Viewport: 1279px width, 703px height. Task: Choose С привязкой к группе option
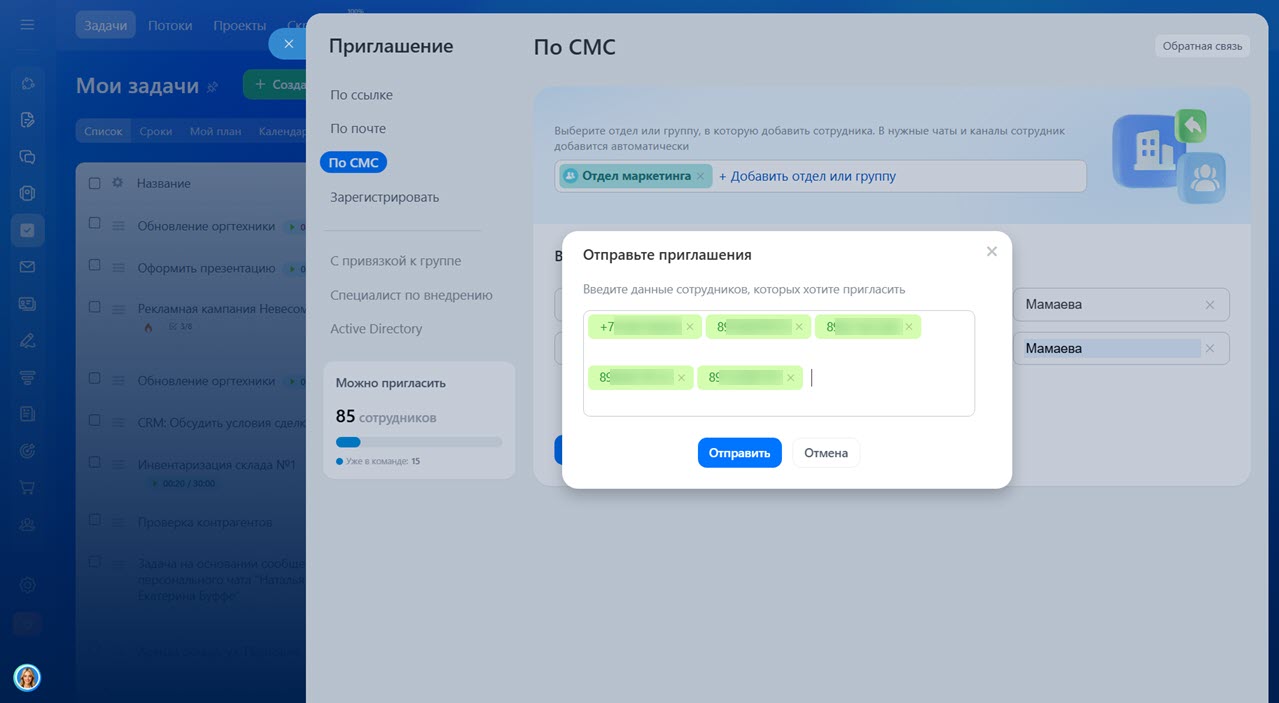click(396, 261)
